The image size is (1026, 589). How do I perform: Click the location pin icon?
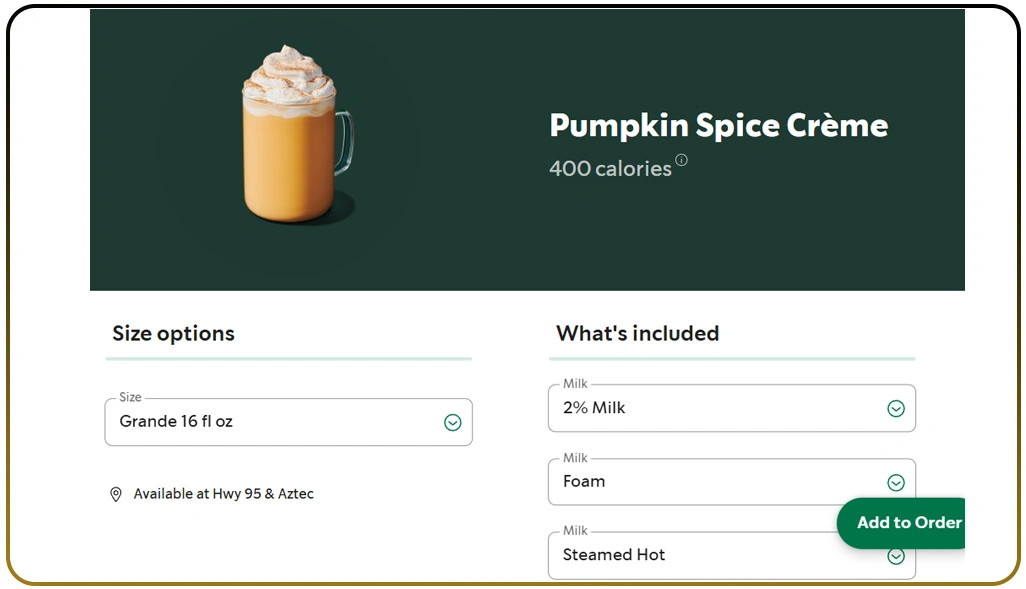pyautogui.click(x=116, y=494)
